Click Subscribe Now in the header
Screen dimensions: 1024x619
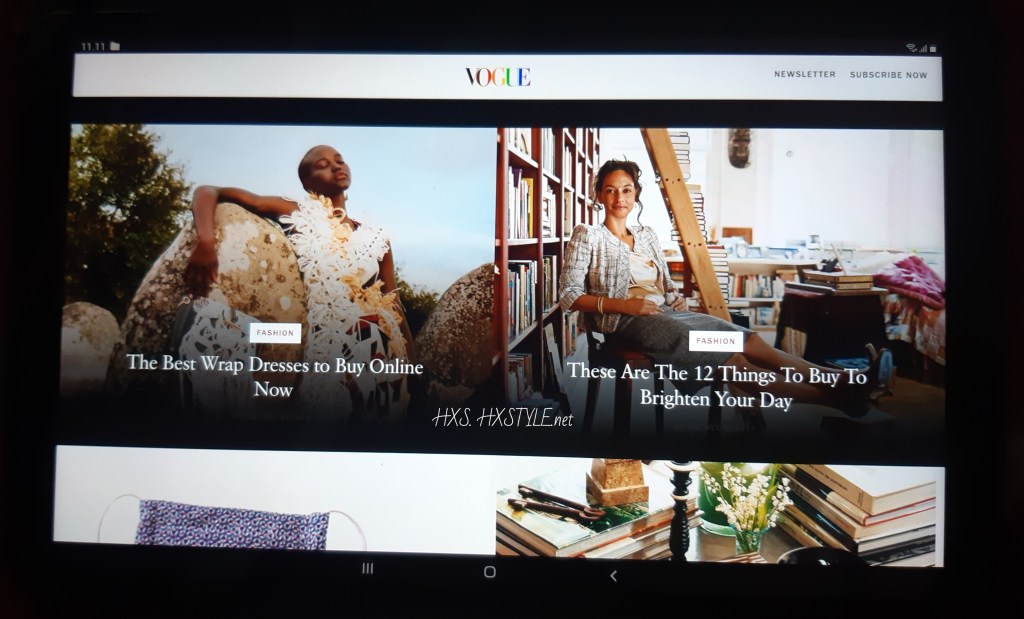coord(888,75)
